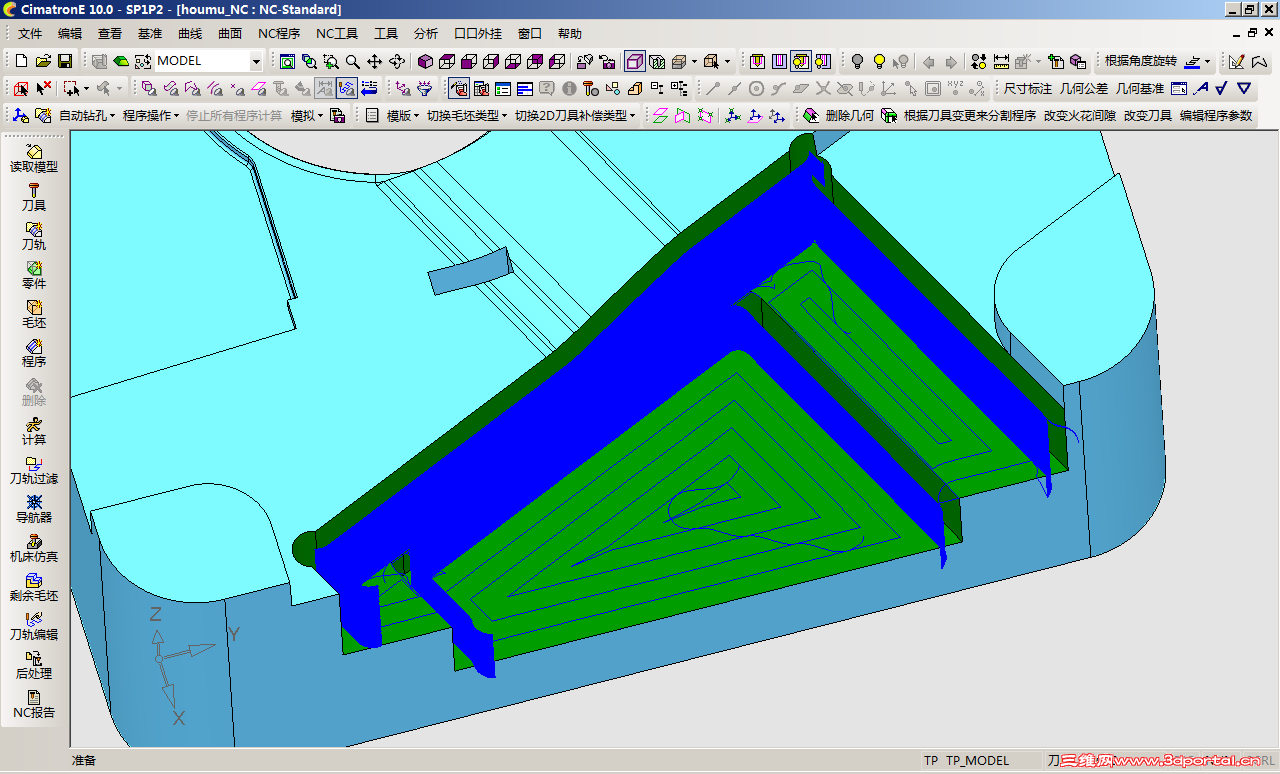Viewport: 1280px width, 774px height.
Task: Toggle the highlighted shaded-wireframe render mode button
Action: (x=634, y=61)
